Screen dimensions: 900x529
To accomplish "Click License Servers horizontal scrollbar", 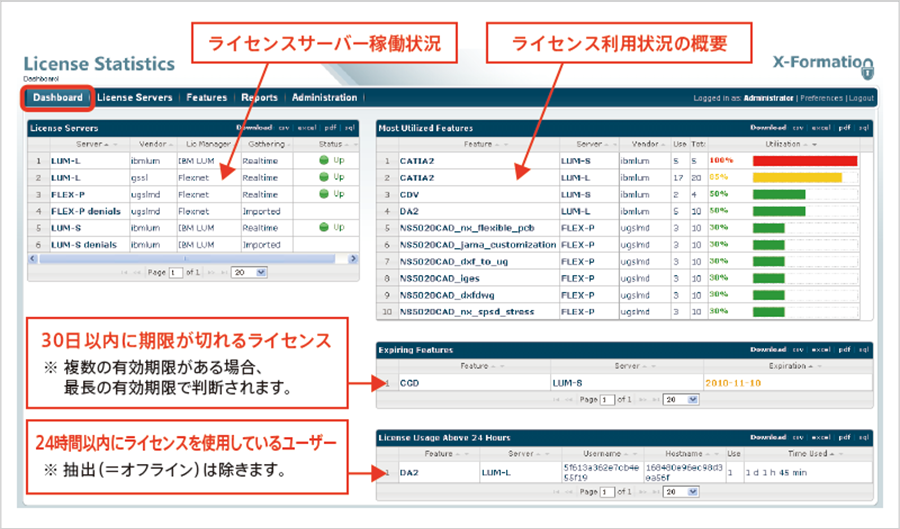I will click(x=187, y=259).
